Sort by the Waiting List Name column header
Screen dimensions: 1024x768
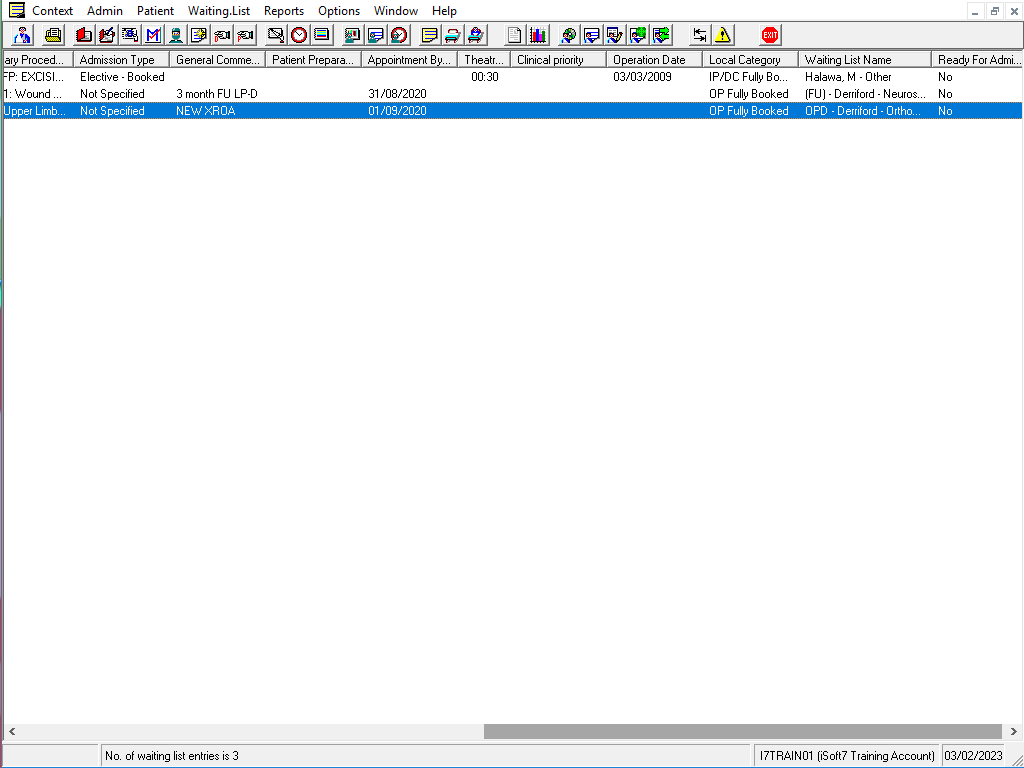click(865, 59)
